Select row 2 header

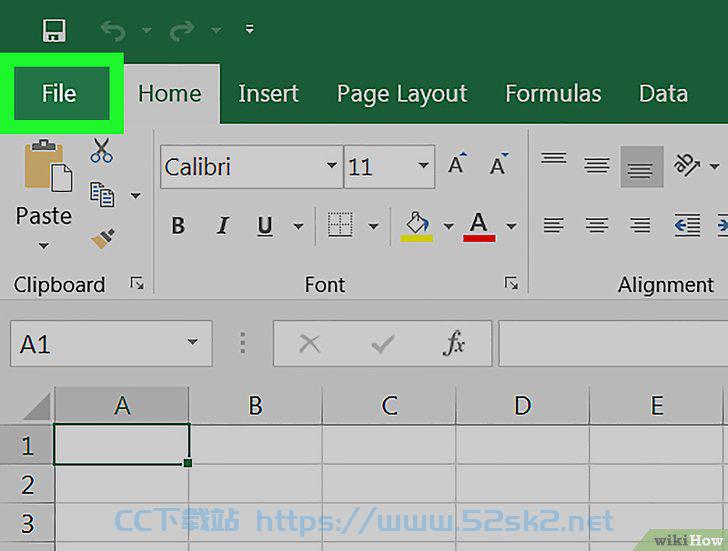(x=27, y=484)
